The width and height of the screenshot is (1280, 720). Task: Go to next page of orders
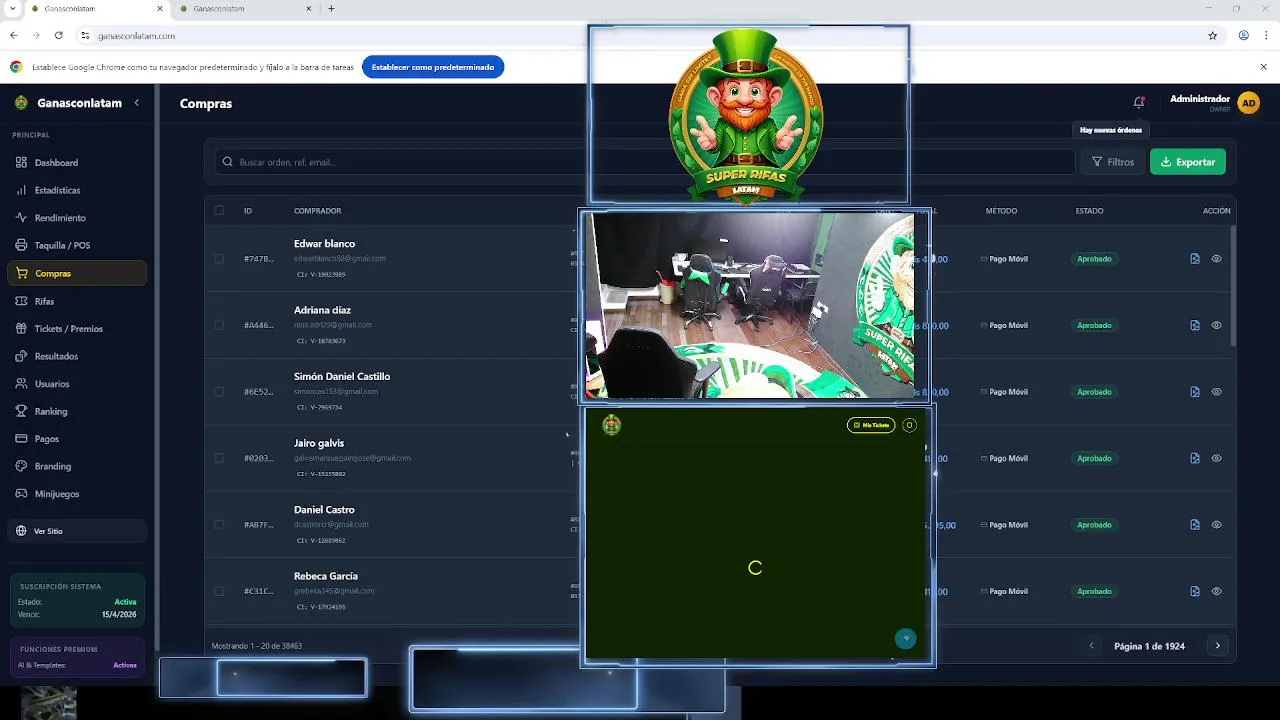tap(1217, 646)
